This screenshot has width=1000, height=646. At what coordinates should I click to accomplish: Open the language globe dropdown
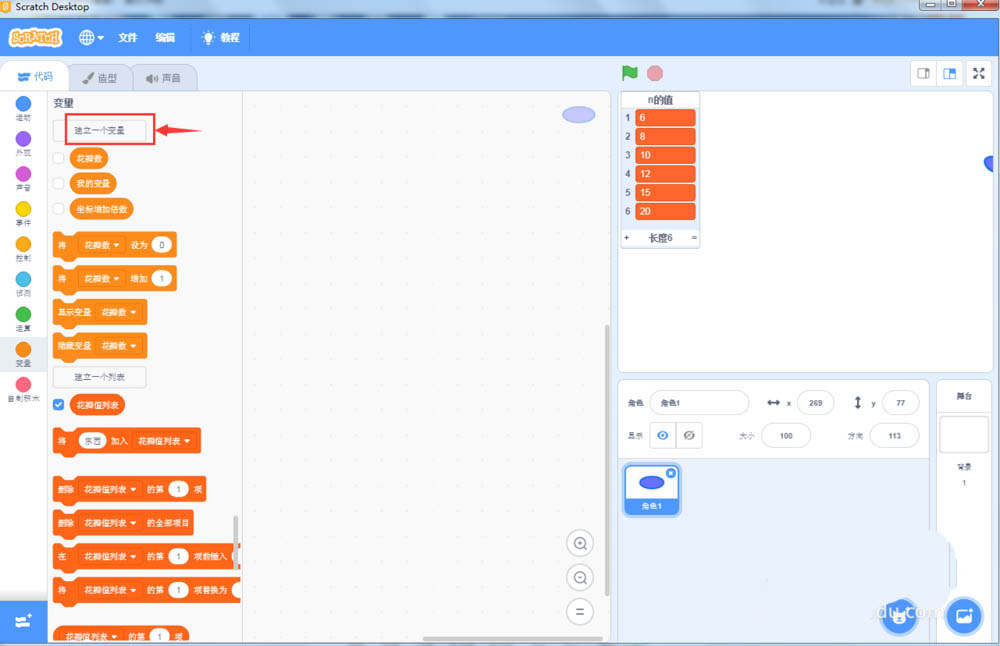(90, 37)
